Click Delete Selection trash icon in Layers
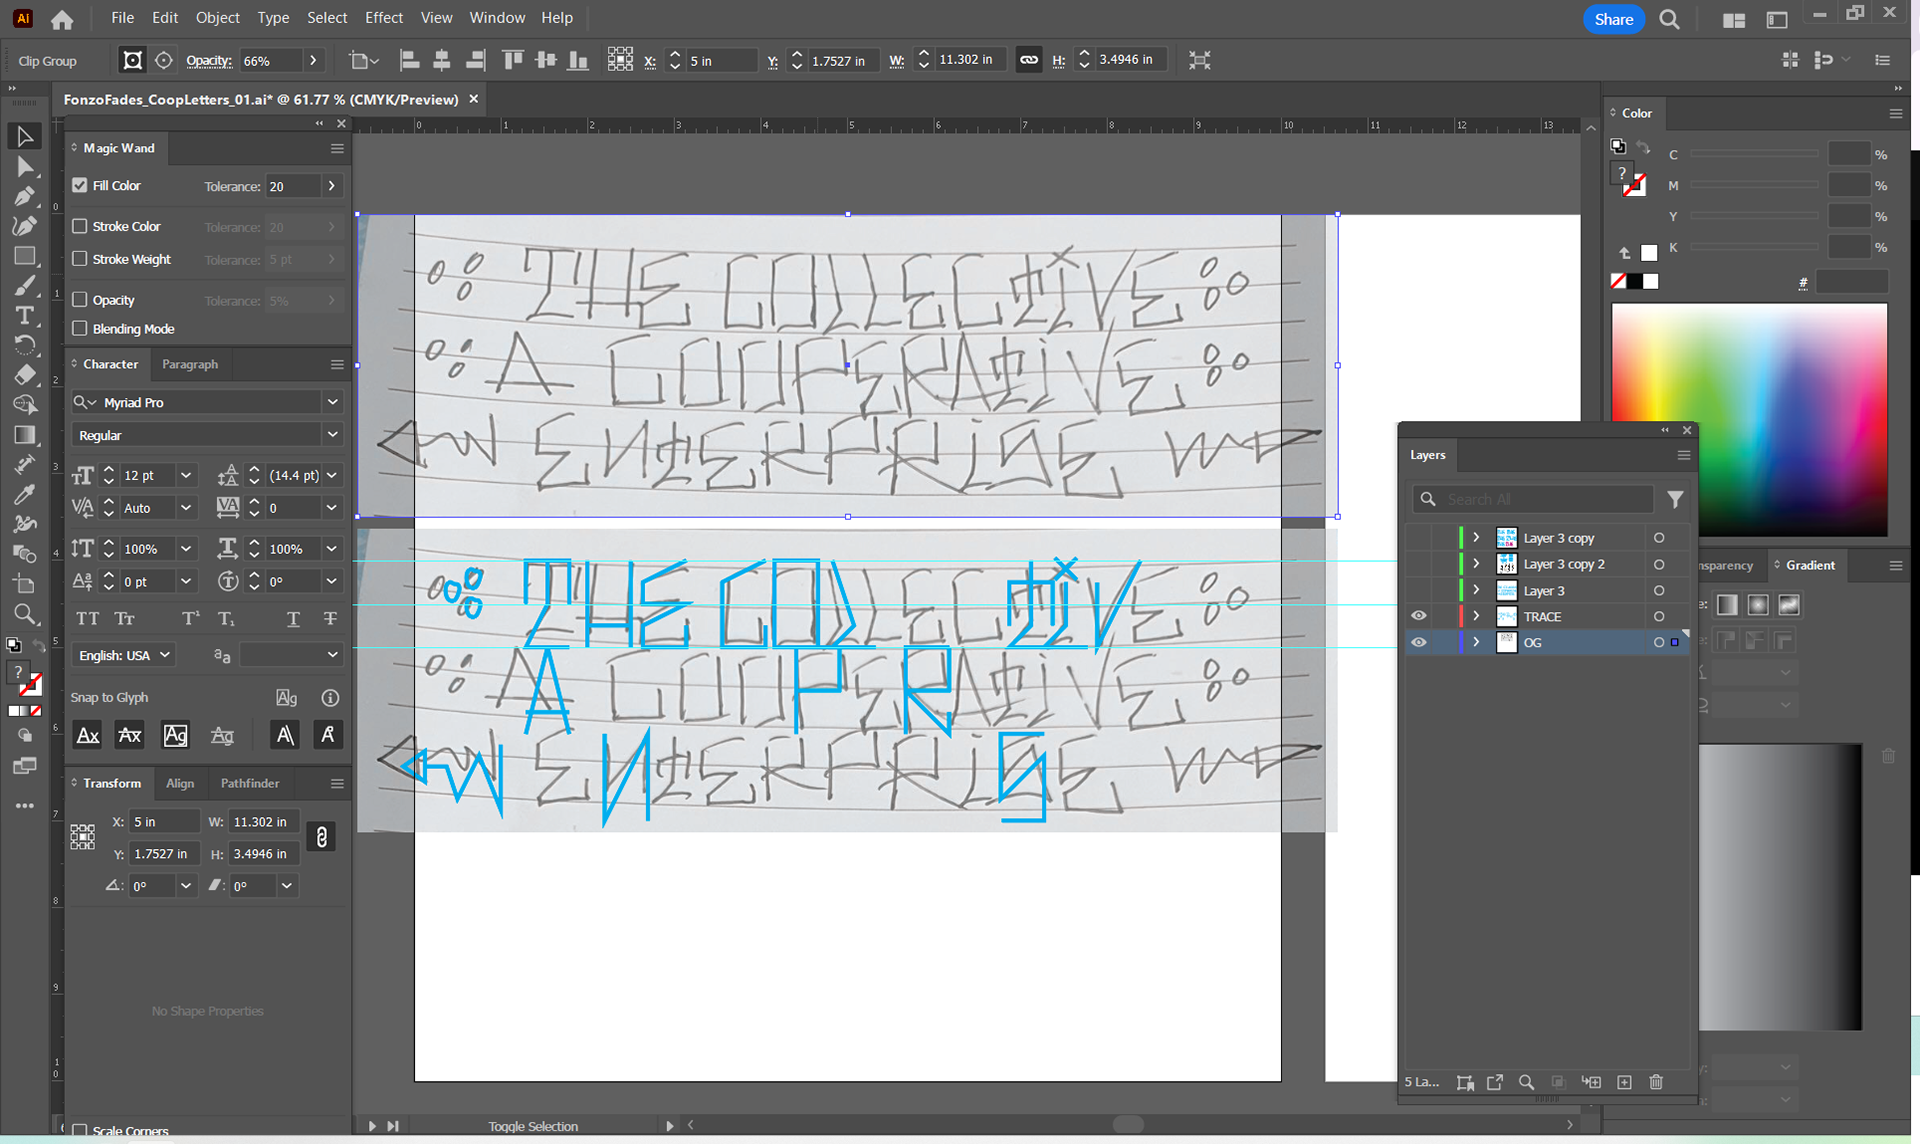The width and height of the screenshot is (1920, 1144). [1656, 1082]
